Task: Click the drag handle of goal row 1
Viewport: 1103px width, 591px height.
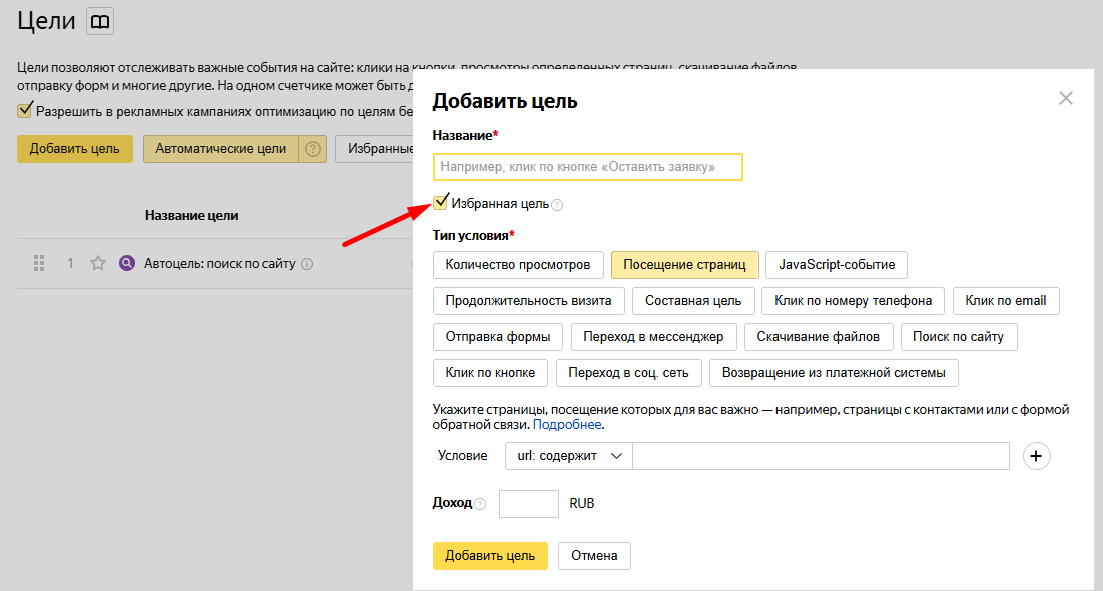Action: 40,264
